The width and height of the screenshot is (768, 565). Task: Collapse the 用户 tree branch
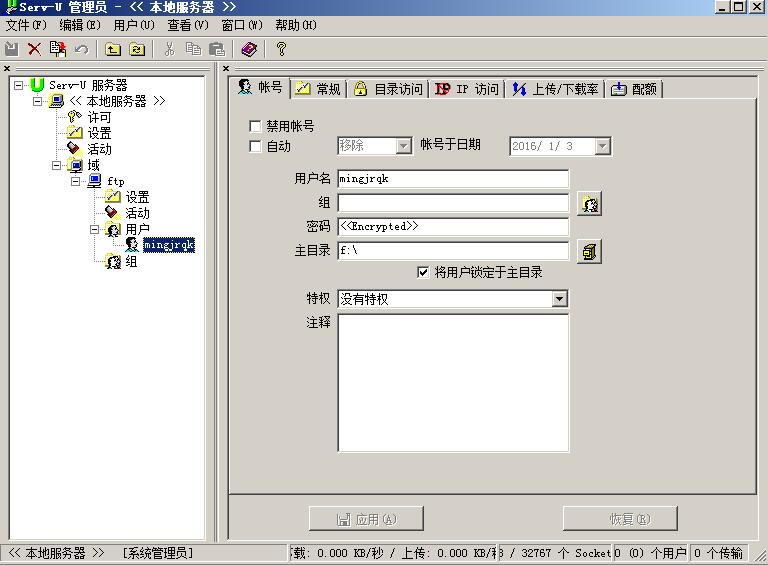point(95,230)
